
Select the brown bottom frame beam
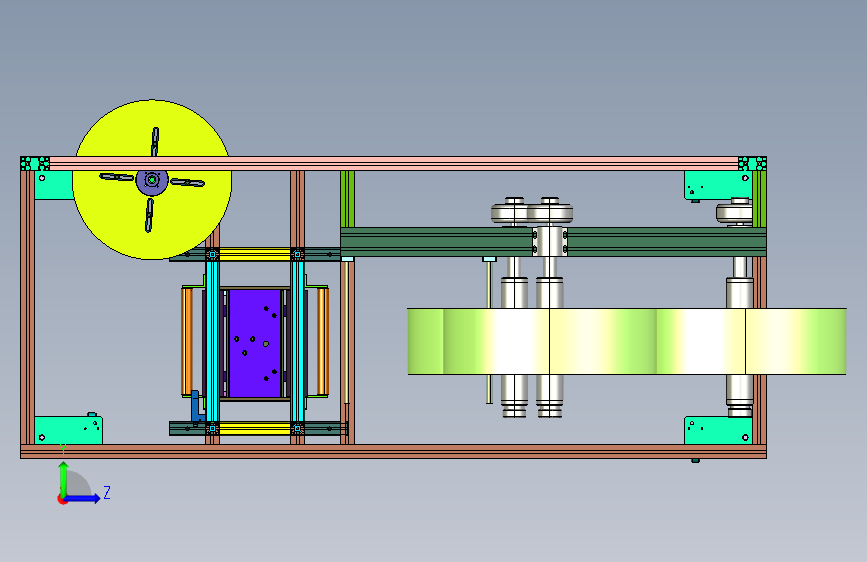[x=393, y=451]
